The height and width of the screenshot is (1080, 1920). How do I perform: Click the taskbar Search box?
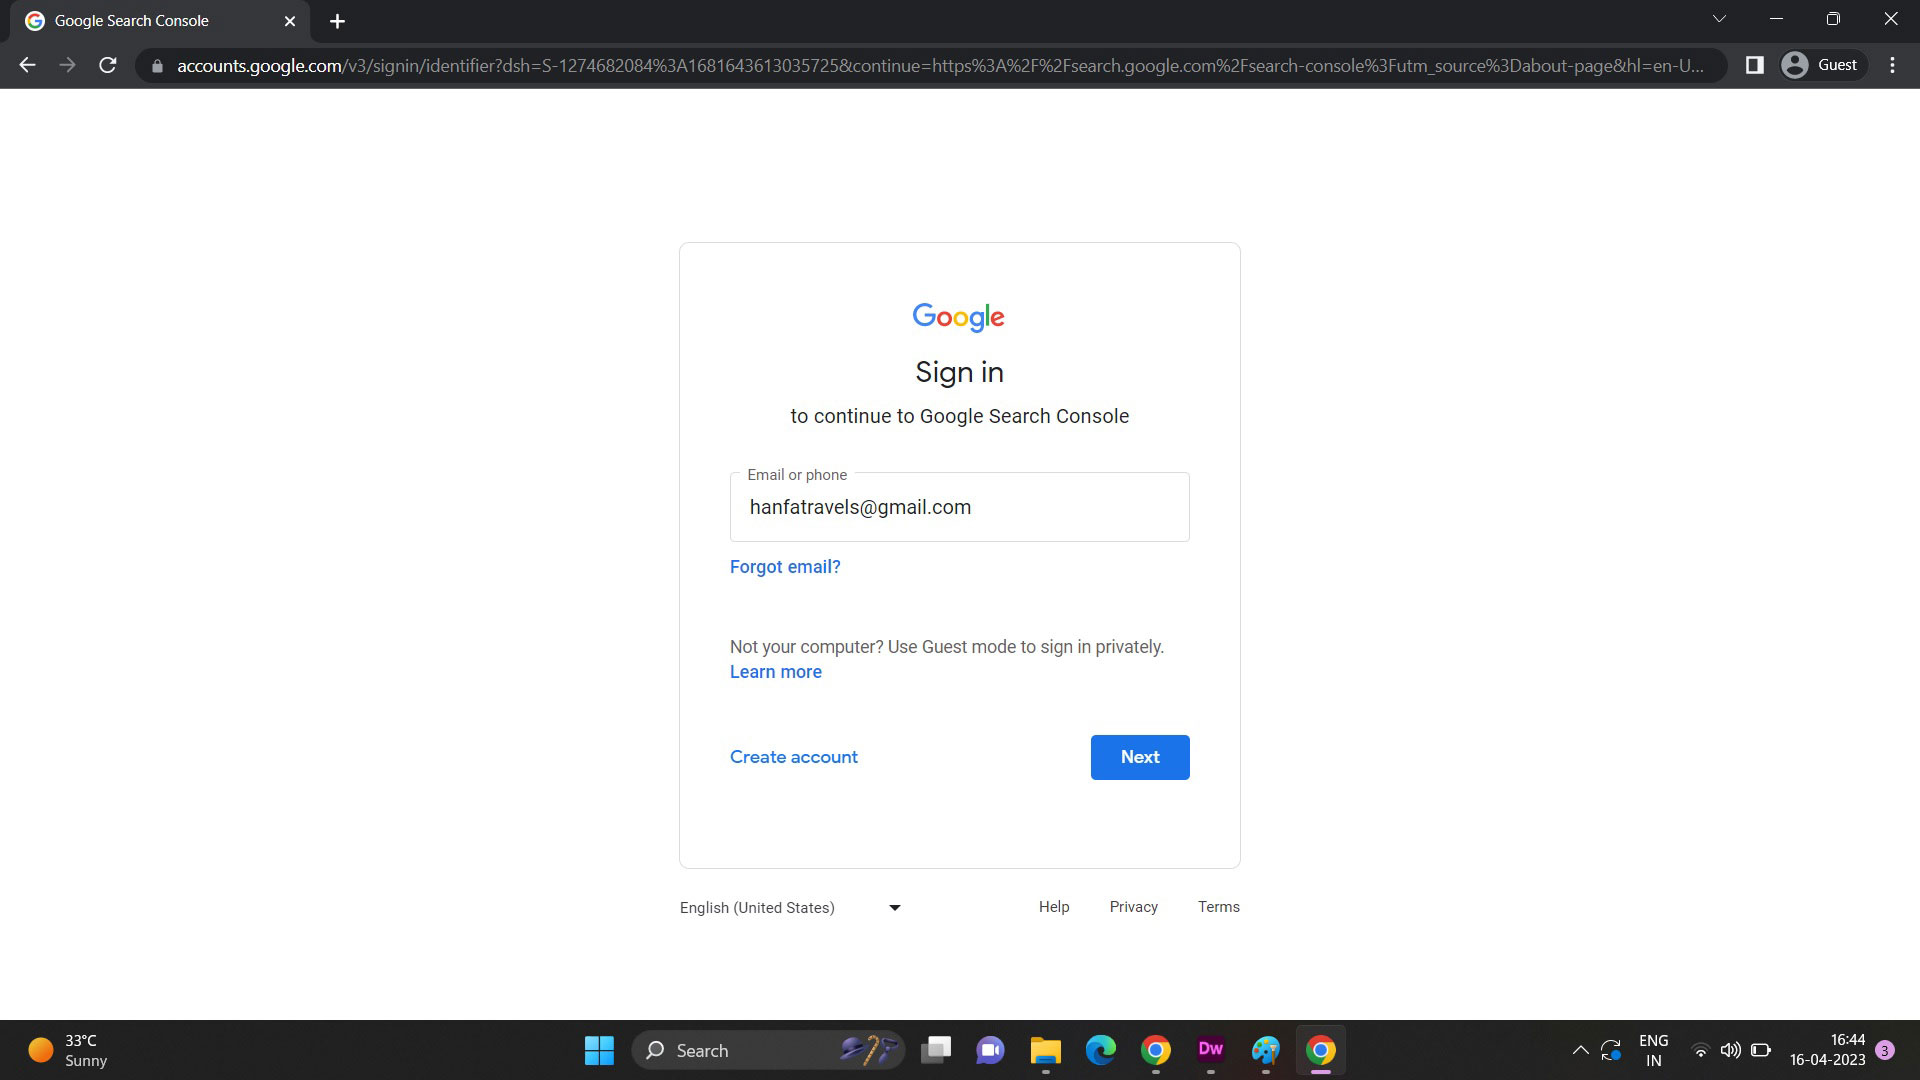point(767,1050)
